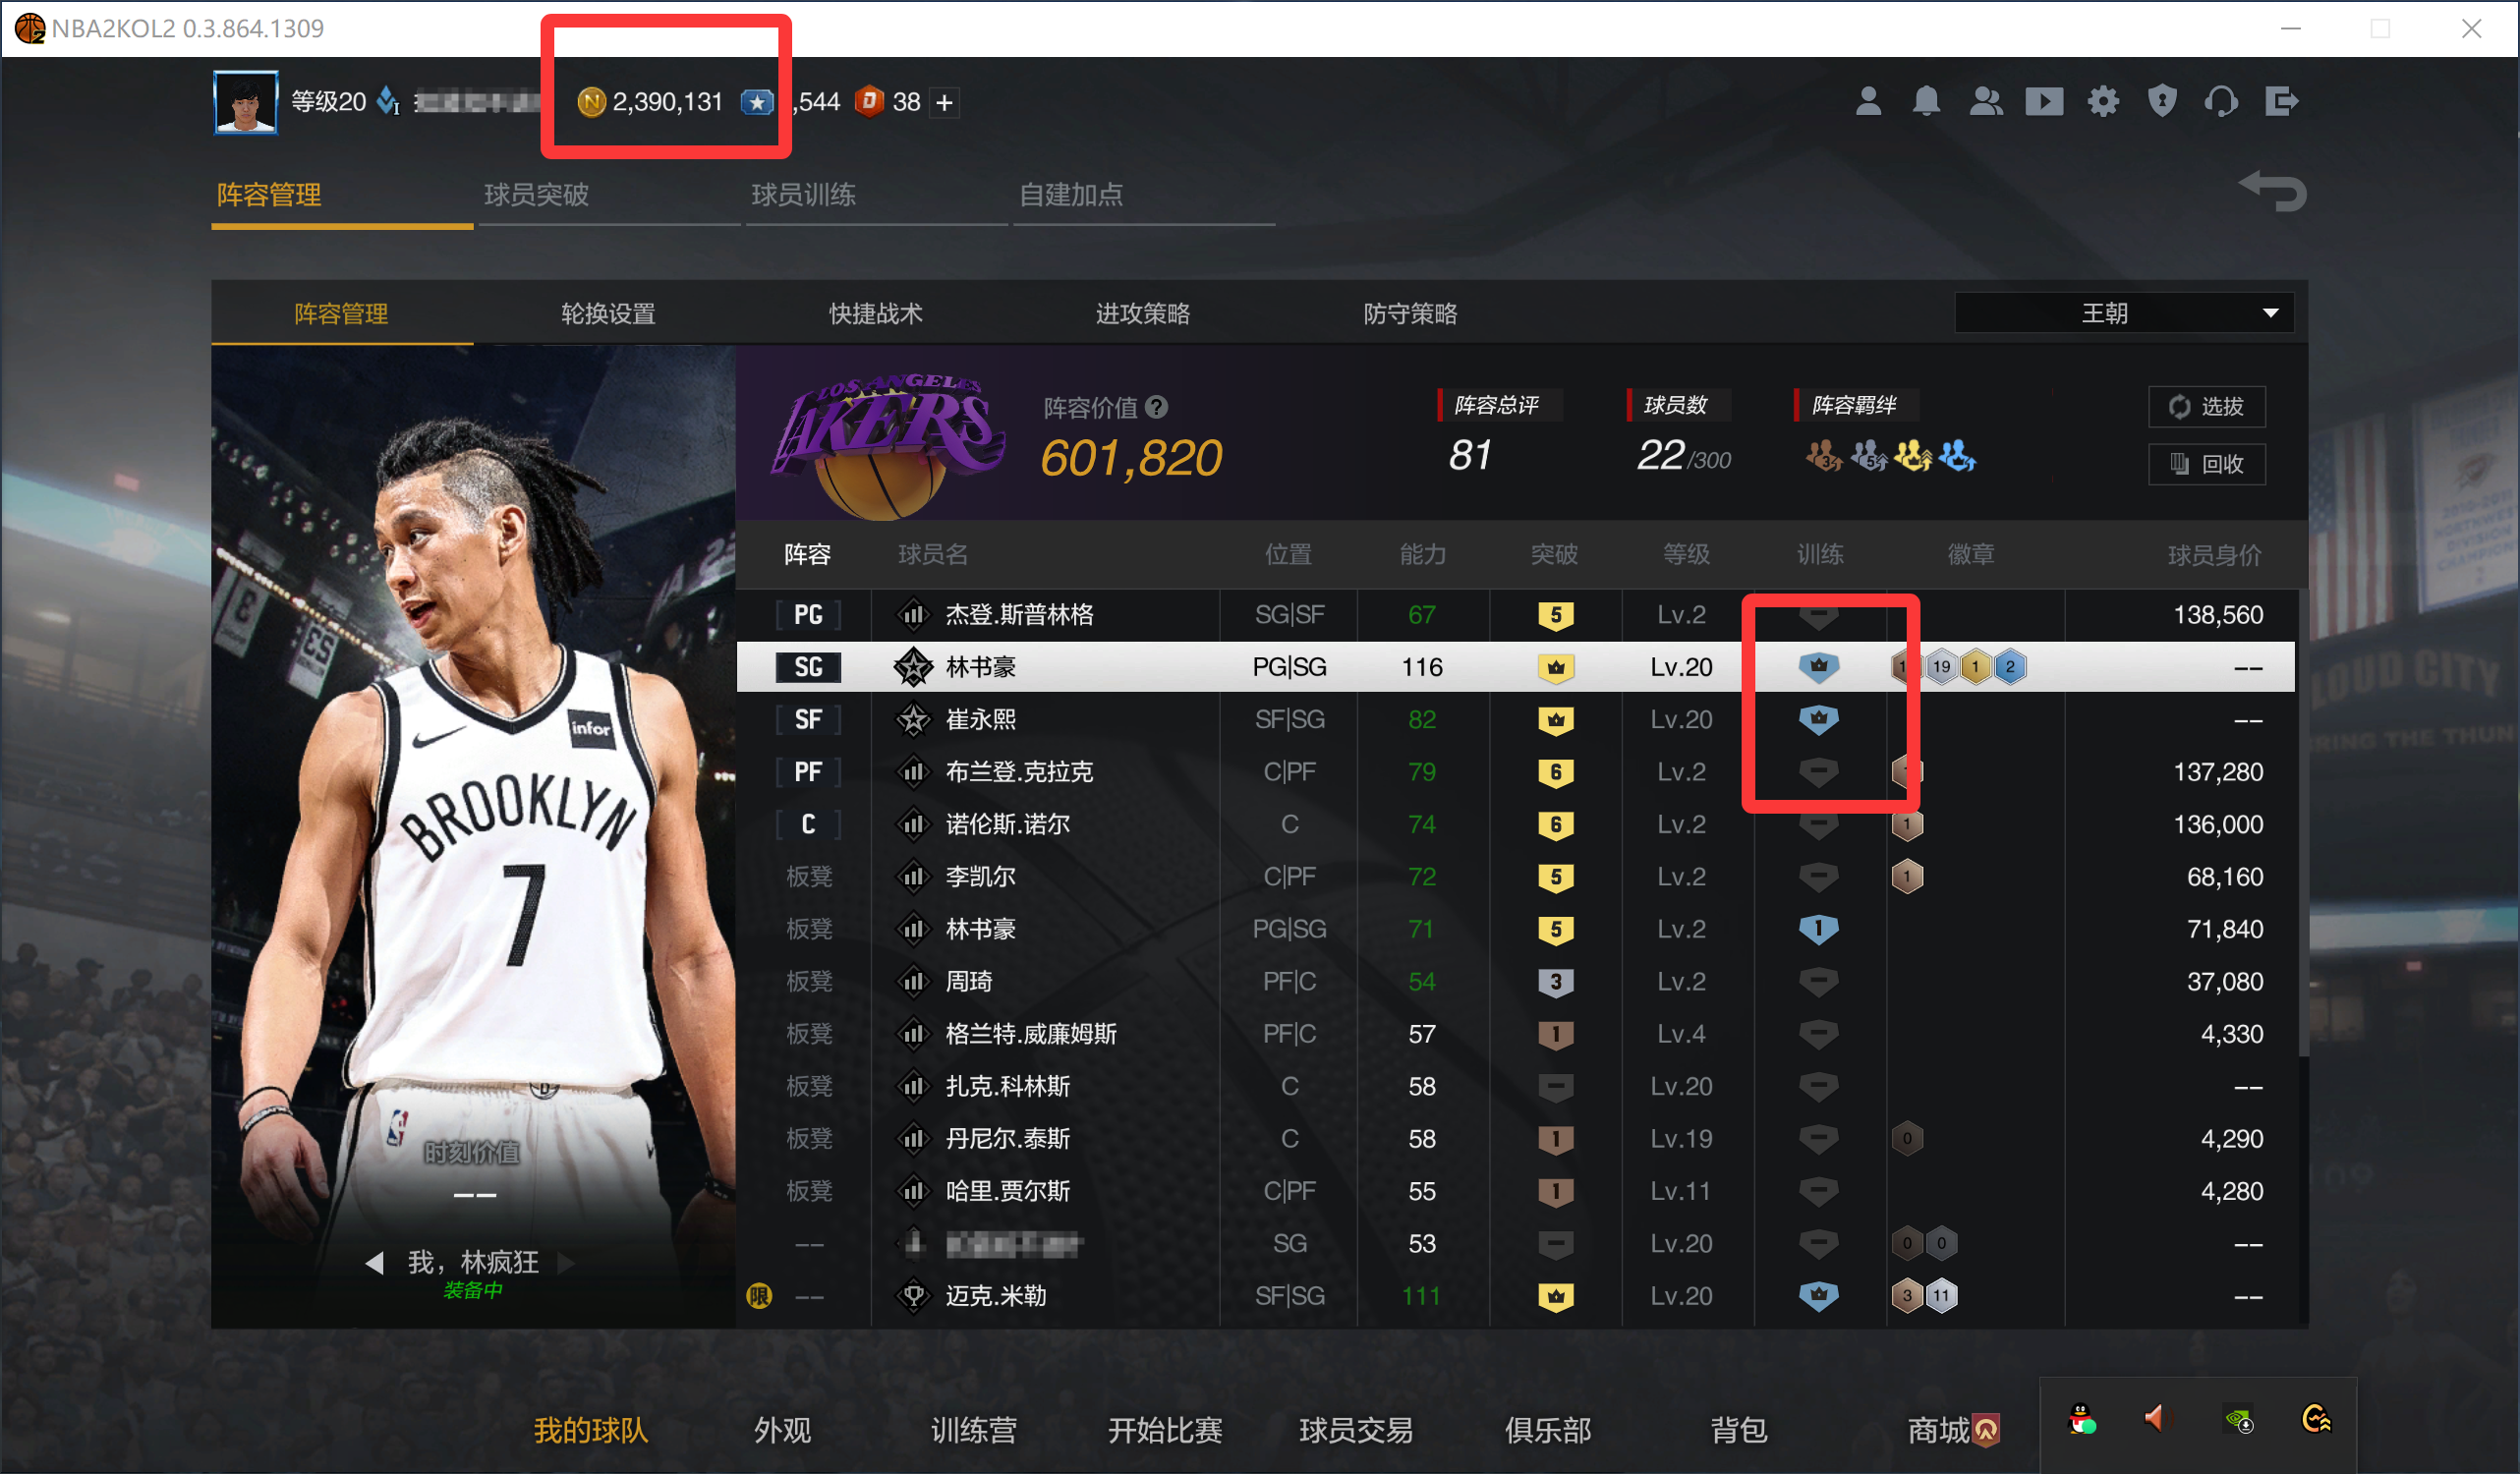Image resolution: width=2520 pixels, height=1474 pixels.
Task: Click the silver 19 badge on 林书豪 row
Action: pos(1940,667)
